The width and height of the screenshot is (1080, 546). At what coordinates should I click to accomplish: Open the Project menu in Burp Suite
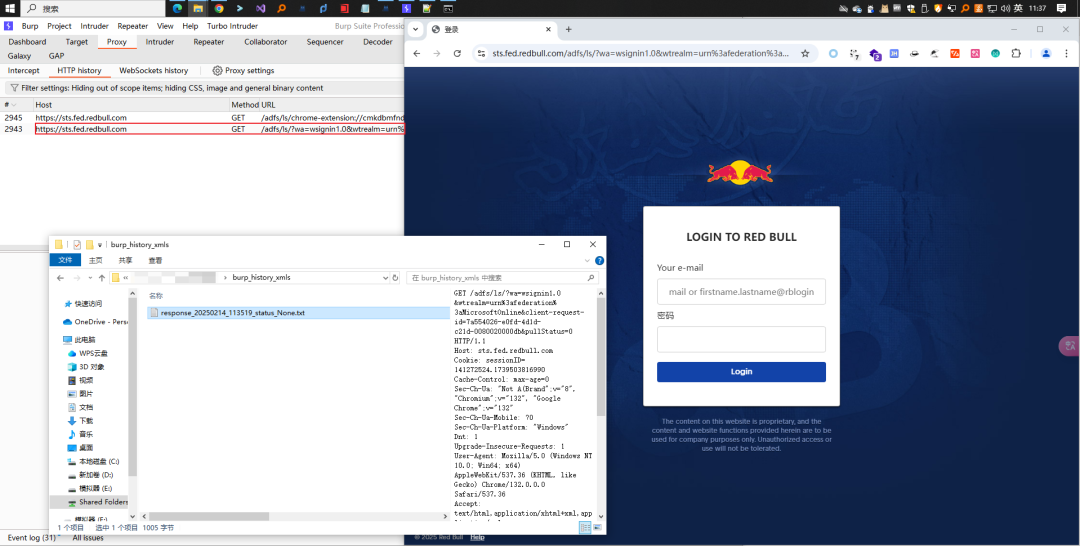(59, 26)
